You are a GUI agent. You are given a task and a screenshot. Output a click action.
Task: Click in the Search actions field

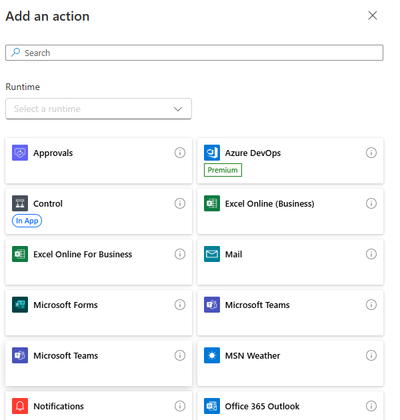[194, 53]
